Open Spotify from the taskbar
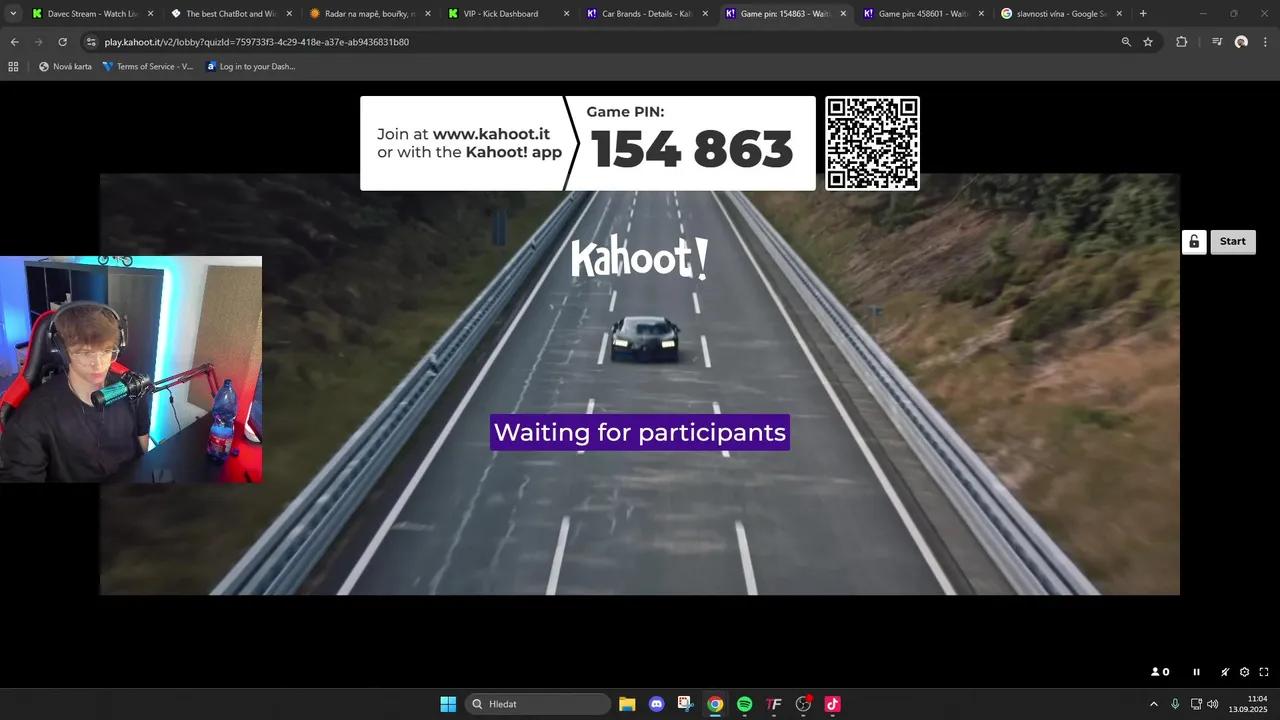The image size is (1280, 720). click(x=744, y=704)
